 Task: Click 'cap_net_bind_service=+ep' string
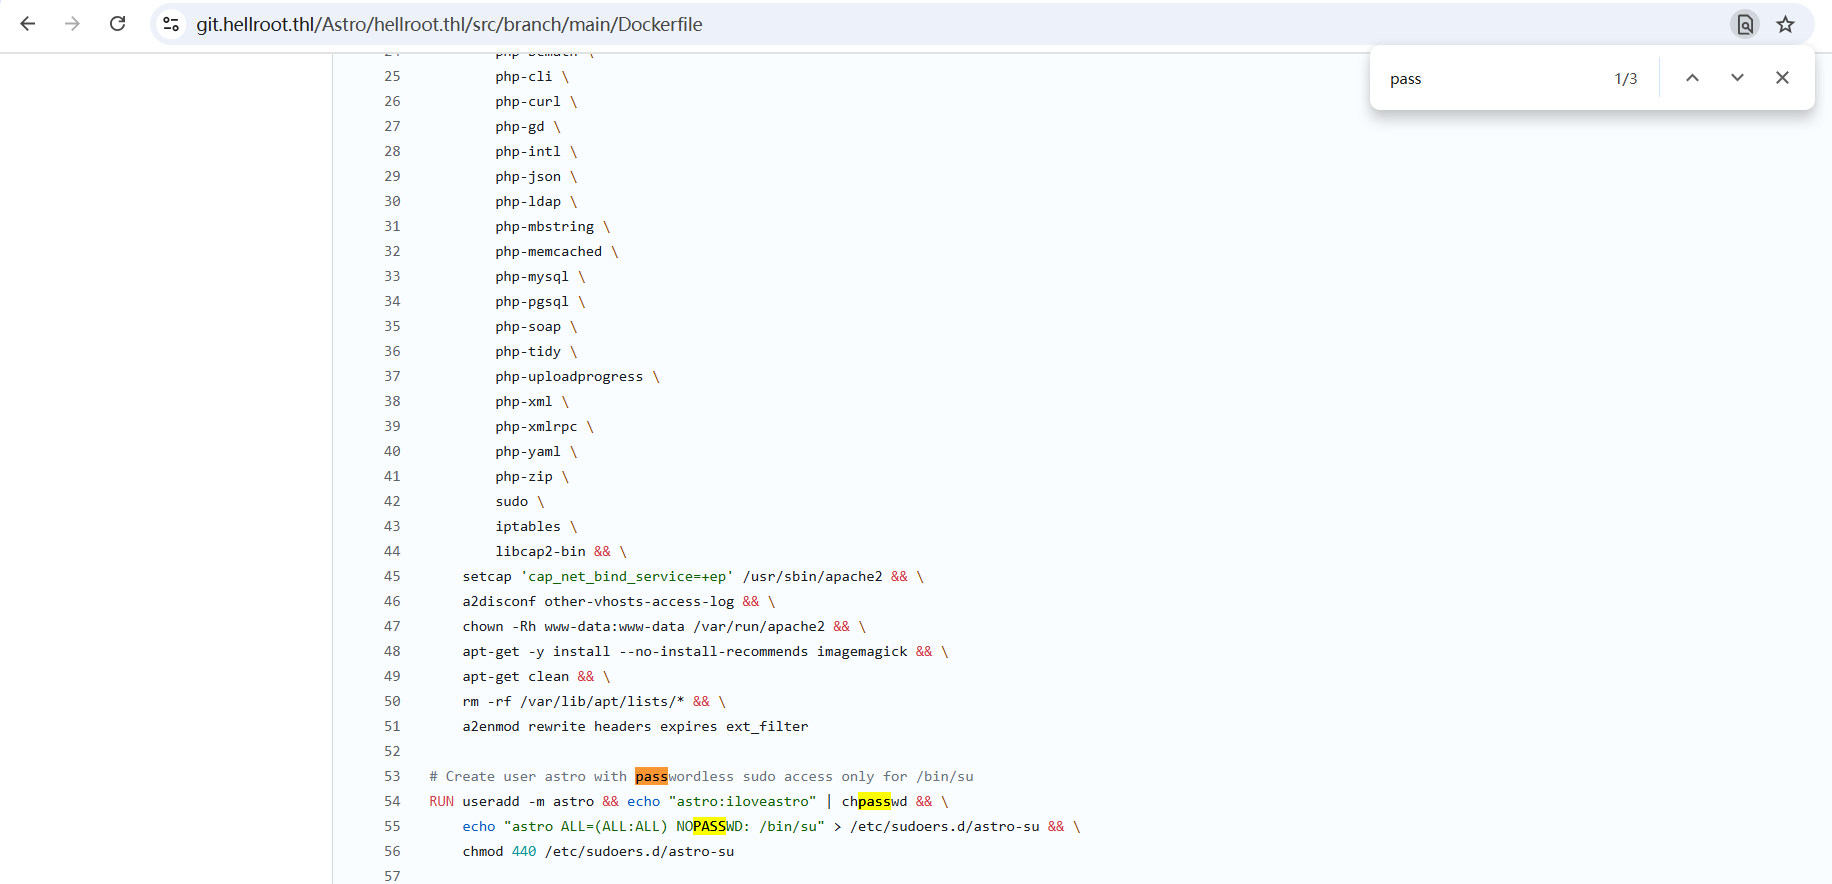(x=627, y=576)
